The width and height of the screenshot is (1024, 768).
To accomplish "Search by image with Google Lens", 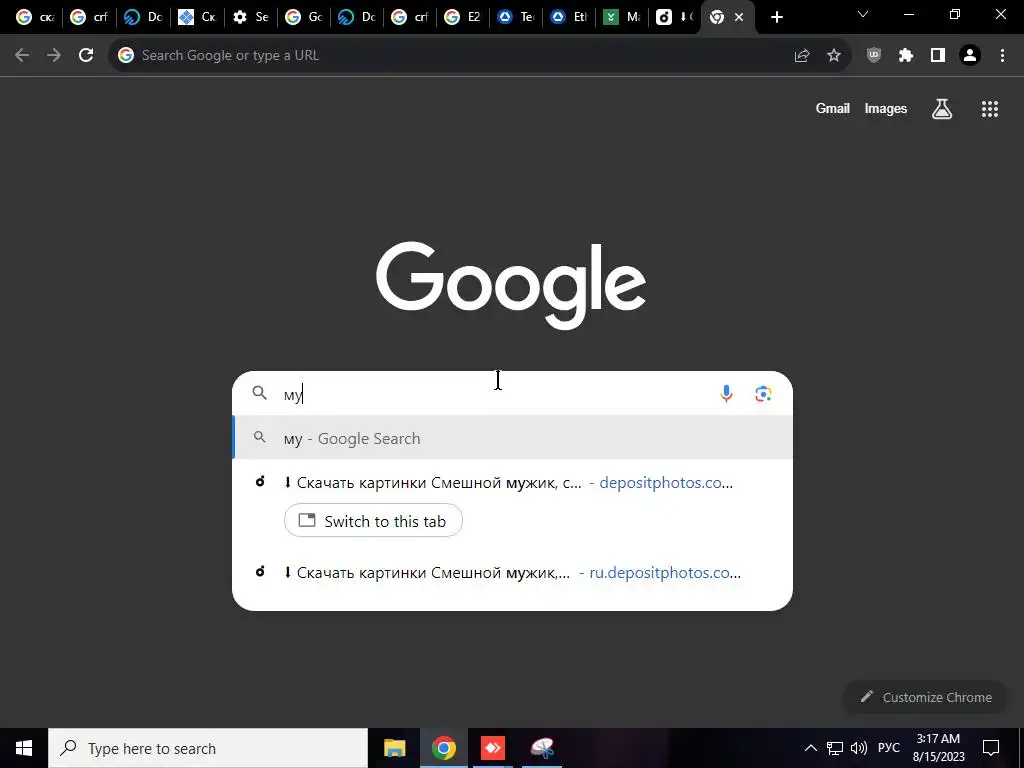I will pyautogui.click(x=763, y=393).
